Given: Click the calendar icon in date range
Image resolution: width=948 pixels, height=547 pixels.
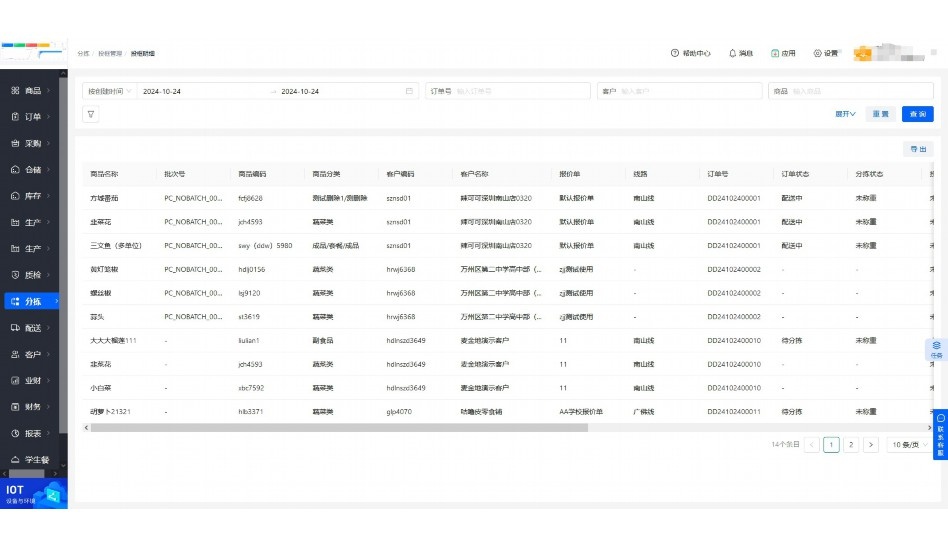Looking at the screenshot, I should coord(409,91).
